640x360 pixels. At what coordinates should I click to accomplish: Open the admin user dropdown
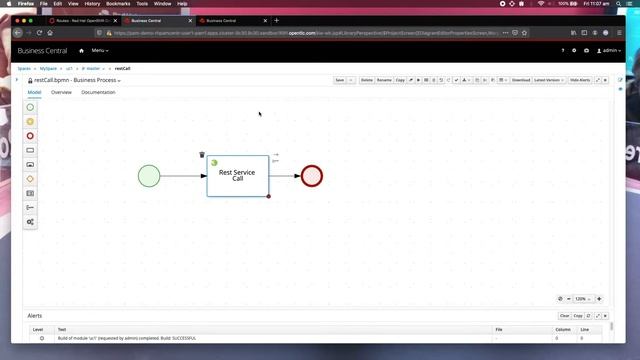(x=609, y=51)
